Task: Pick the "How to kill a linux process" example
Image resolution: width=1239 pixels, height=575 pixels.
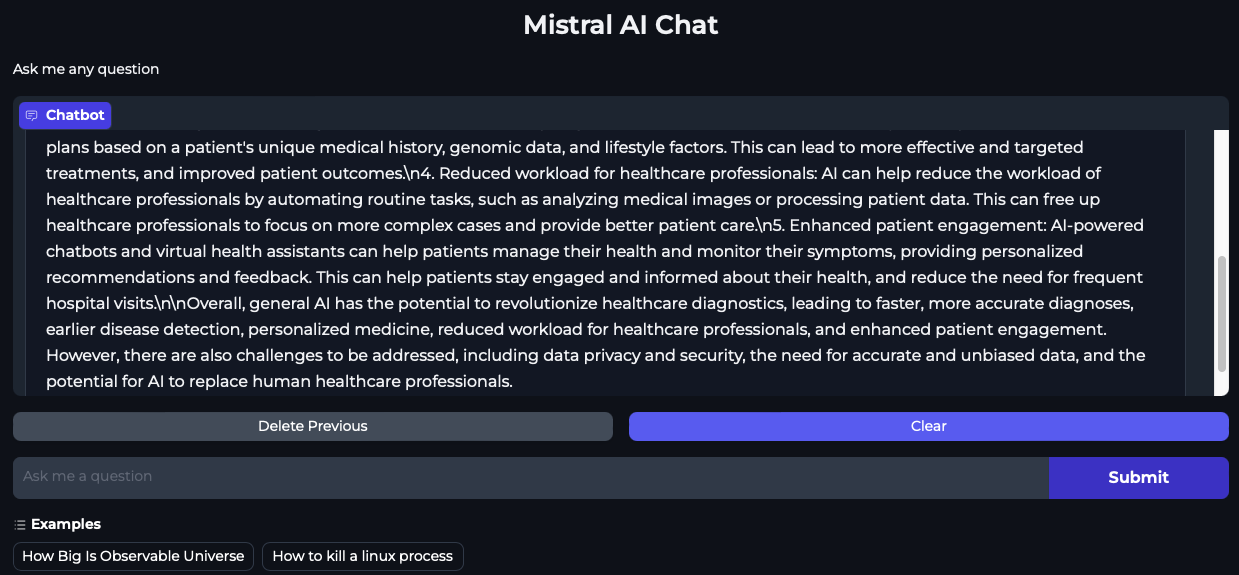Action: click(362, 556)
